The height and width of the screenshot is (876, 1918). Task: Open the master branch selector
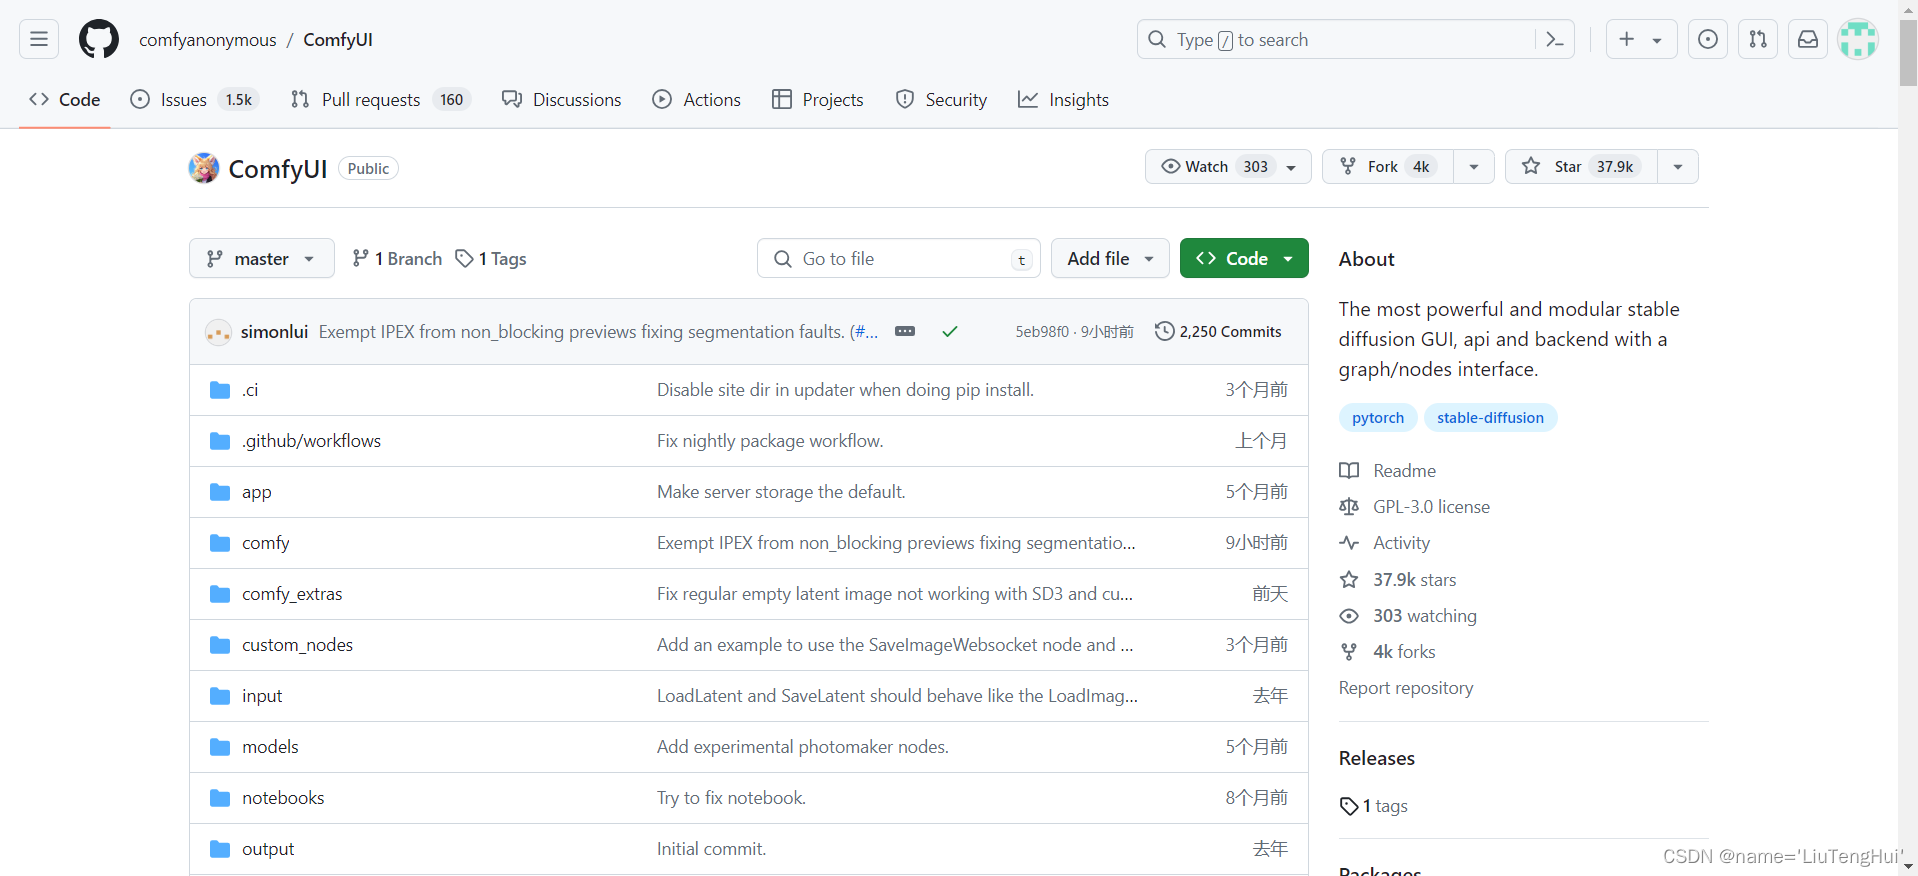[x=262, y=258]
